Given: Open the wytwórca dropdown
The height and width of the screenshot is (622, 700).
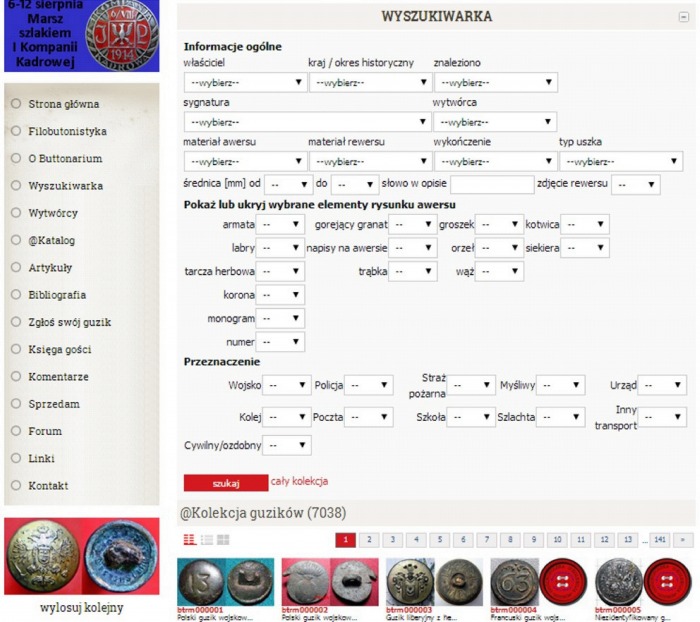Looking at the screenshot, I should pyautogui.click(x=495, y=122).
